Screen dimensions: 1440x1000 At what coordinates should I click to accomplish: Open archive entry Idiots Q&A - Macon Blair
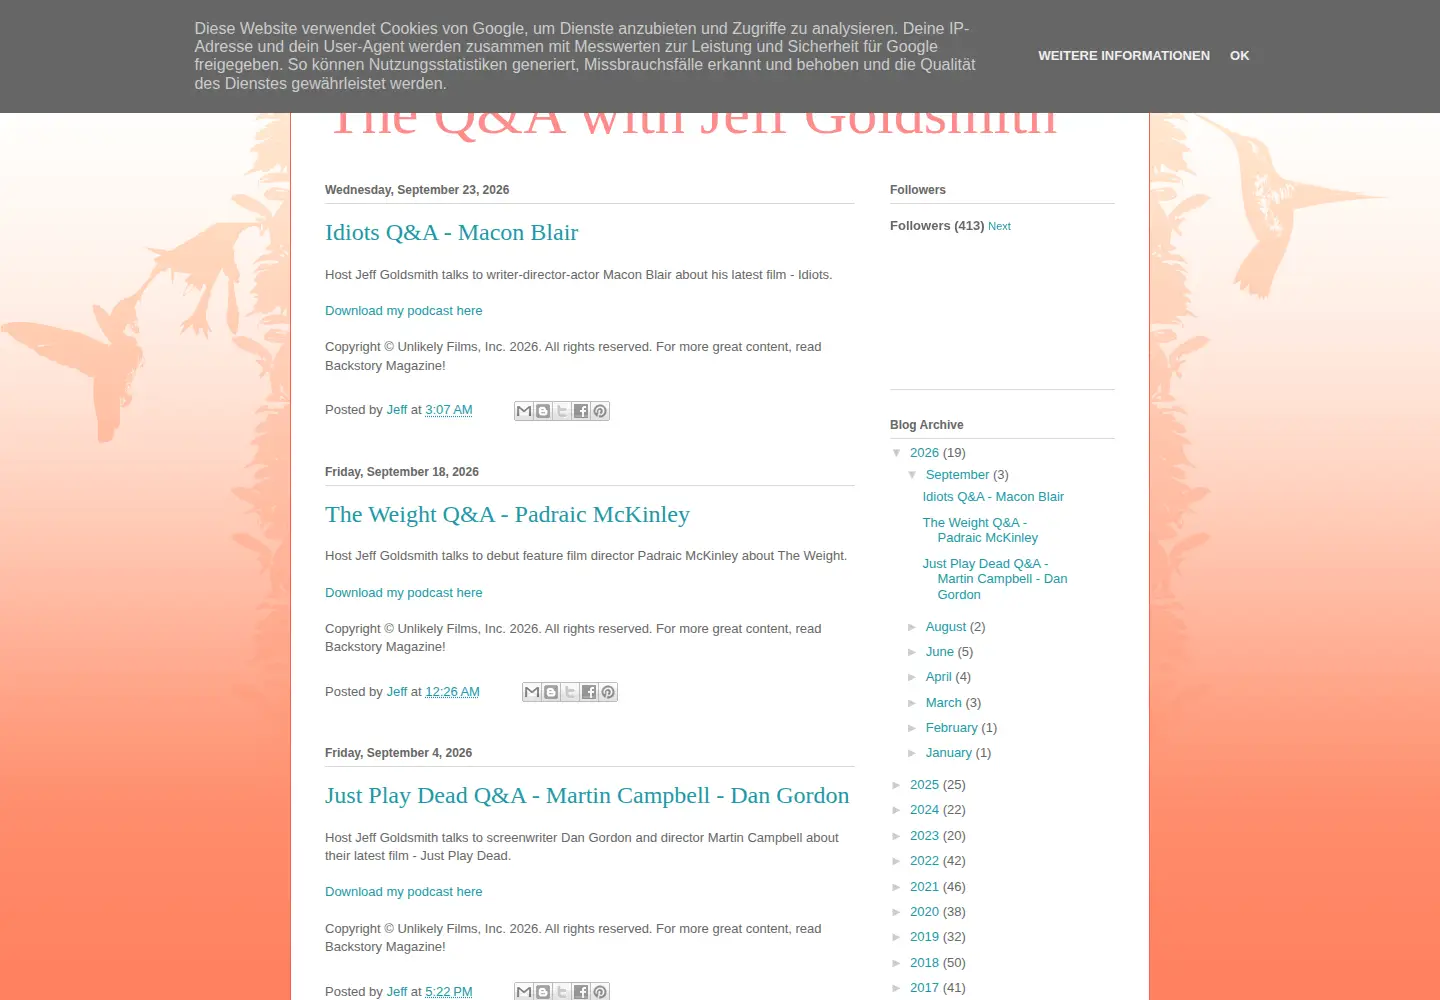pyautogui.click(x=993, y=497)
